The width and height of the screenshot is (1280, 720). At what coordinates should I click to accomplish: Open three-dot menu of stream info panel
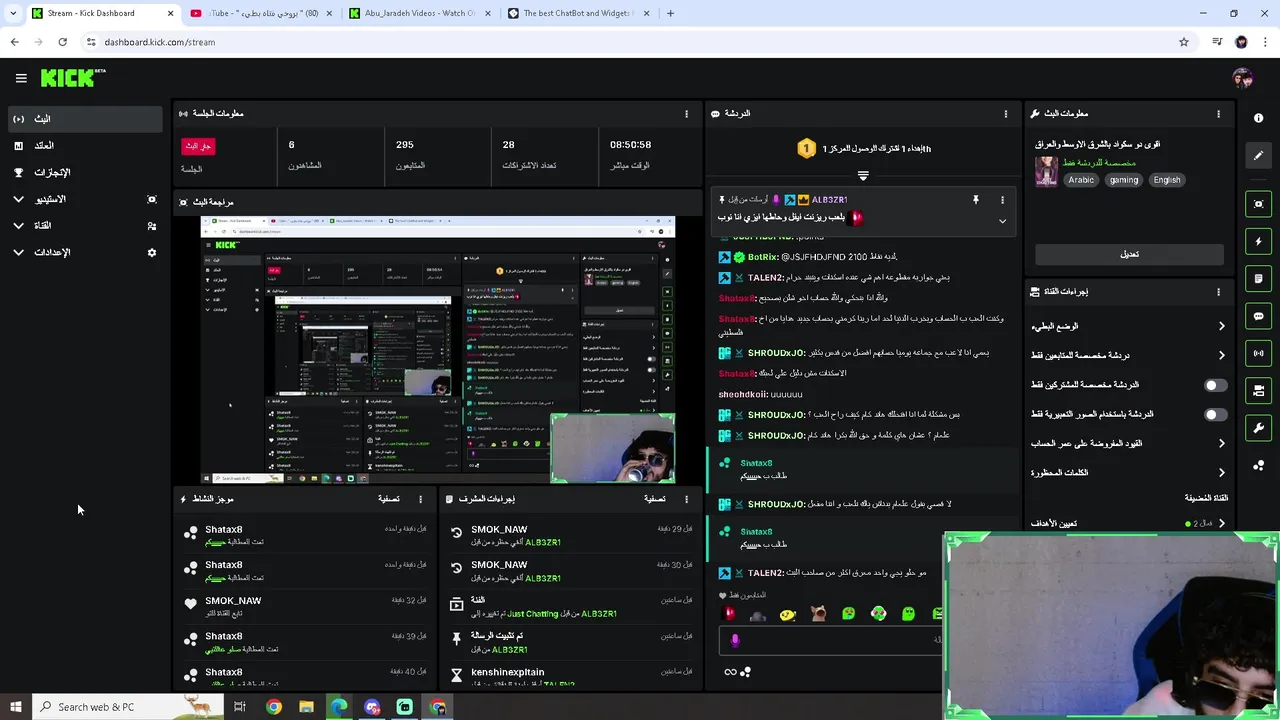(x=1218, y=114)
